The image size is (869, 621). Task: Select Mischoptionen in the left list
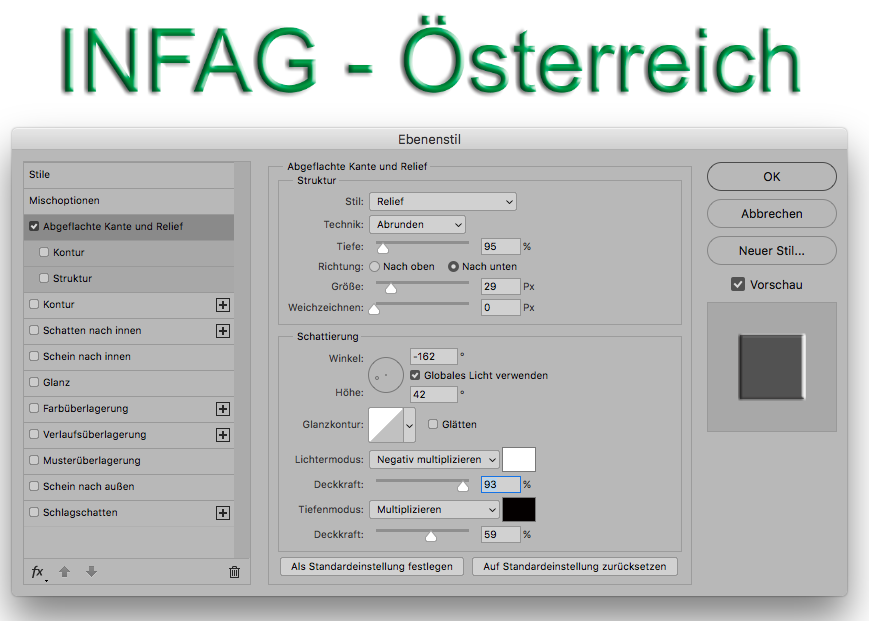129,201
